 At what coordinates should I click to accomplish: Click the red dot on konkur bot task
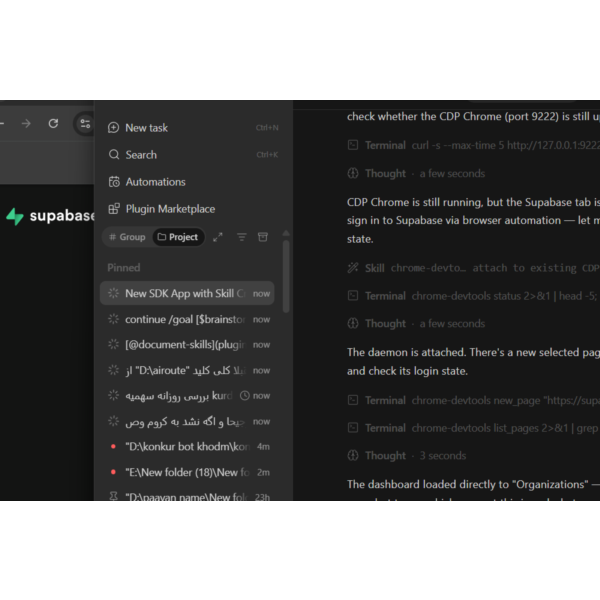(113, 447)
